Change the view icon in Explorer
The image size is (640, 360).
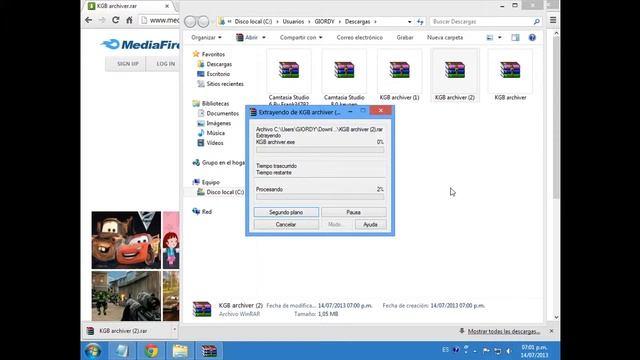pyautogui.click(x=490, y=38)
